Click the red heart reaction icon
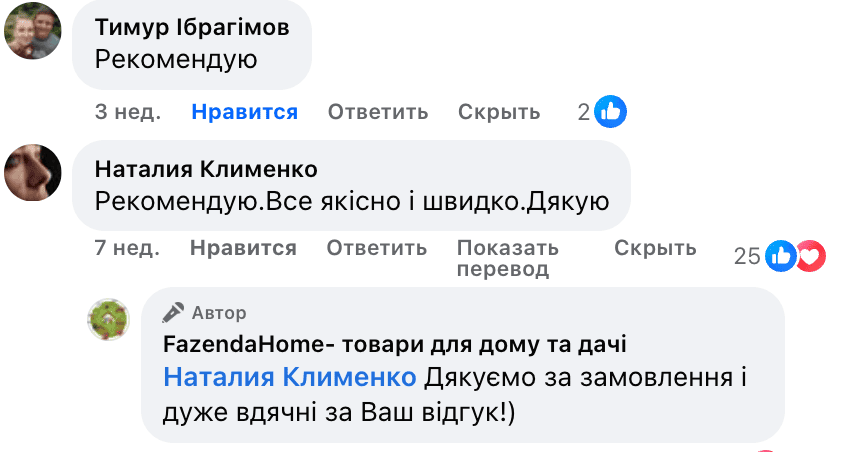 [x=810, y=256]
